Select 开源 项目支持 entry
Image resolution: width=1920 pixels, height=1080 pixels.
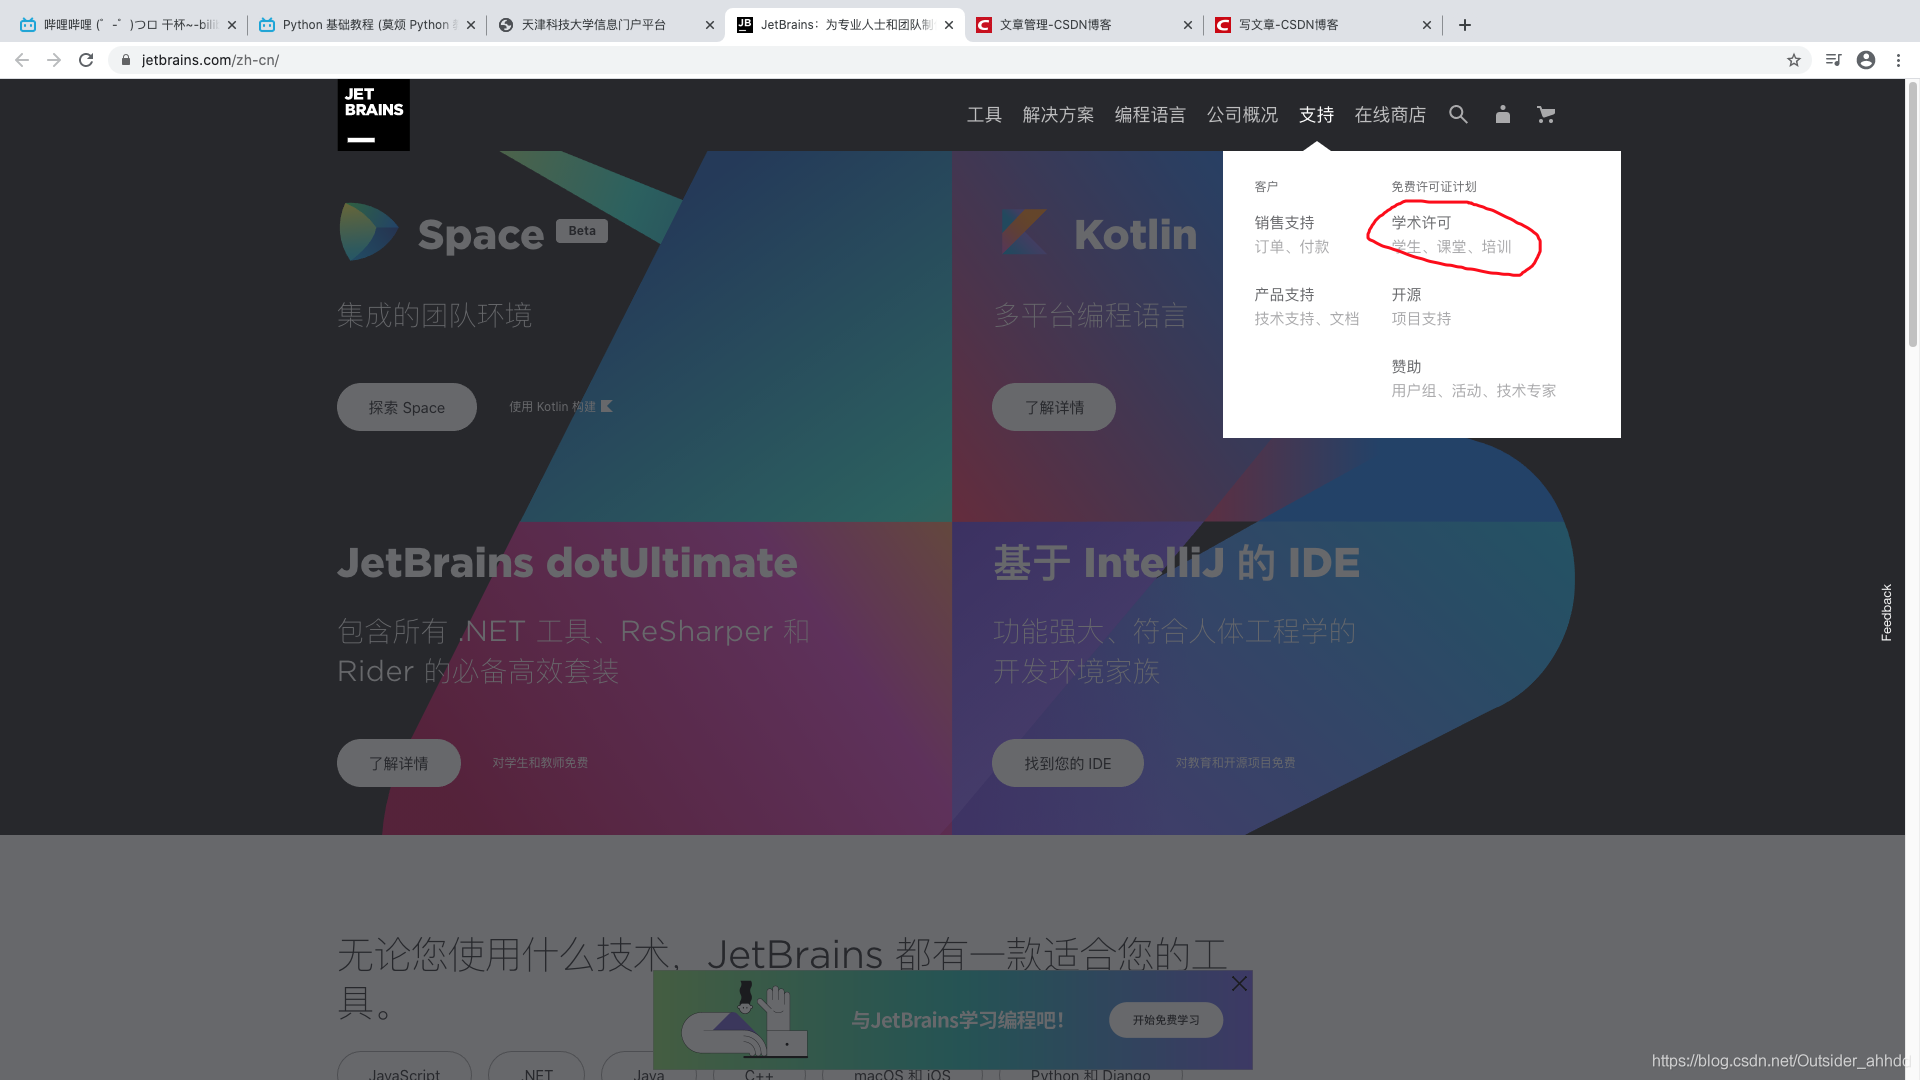1421,306
